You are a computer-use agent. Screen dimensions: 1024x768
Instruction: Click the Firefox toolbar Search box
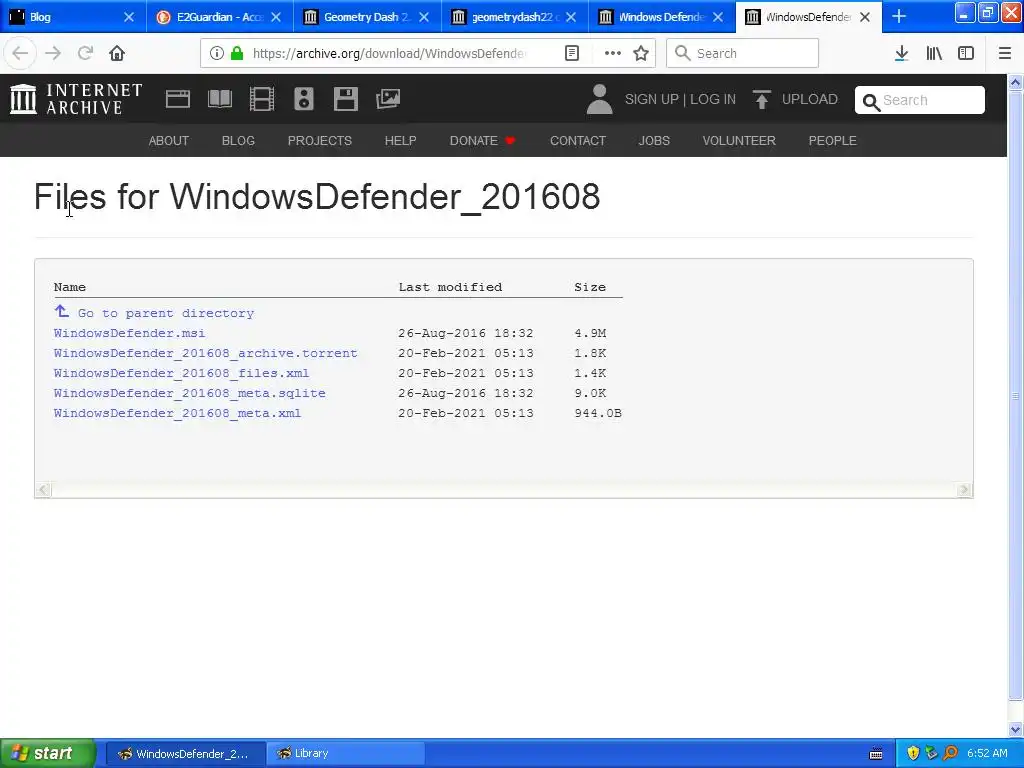pyautogui.click(x=743, y=54)
